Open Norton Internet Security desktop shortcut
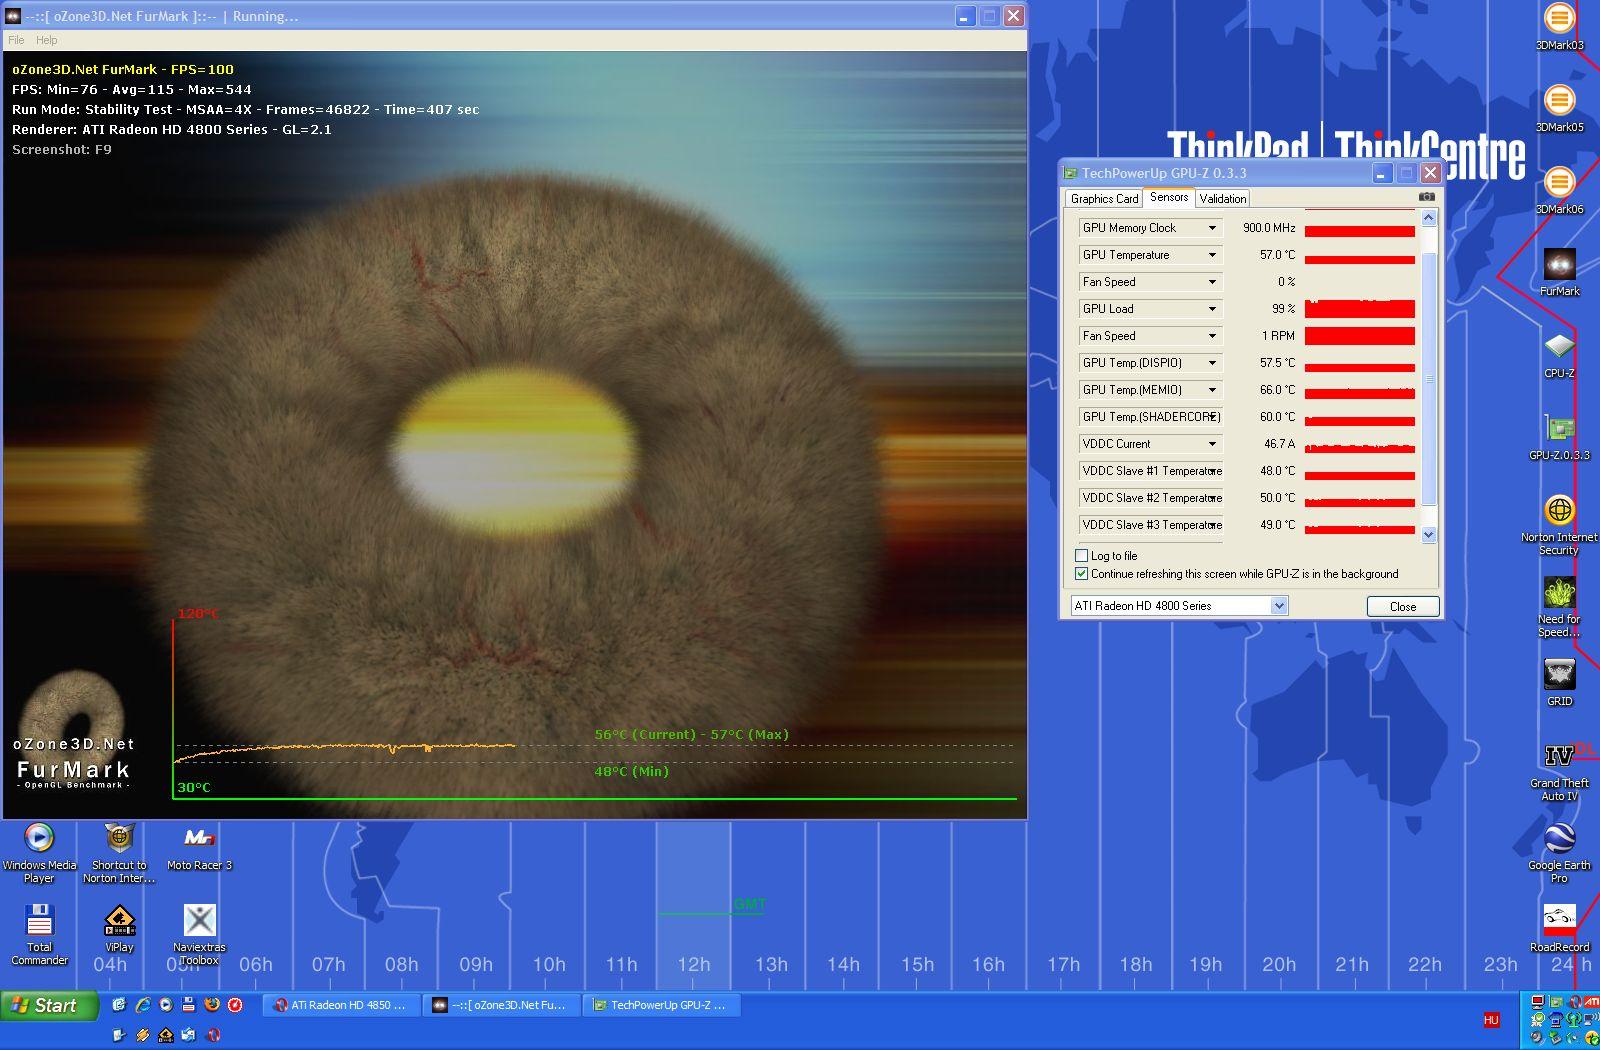The height and width of the screenshot is (1050, 1600). tap(1559, 525)
